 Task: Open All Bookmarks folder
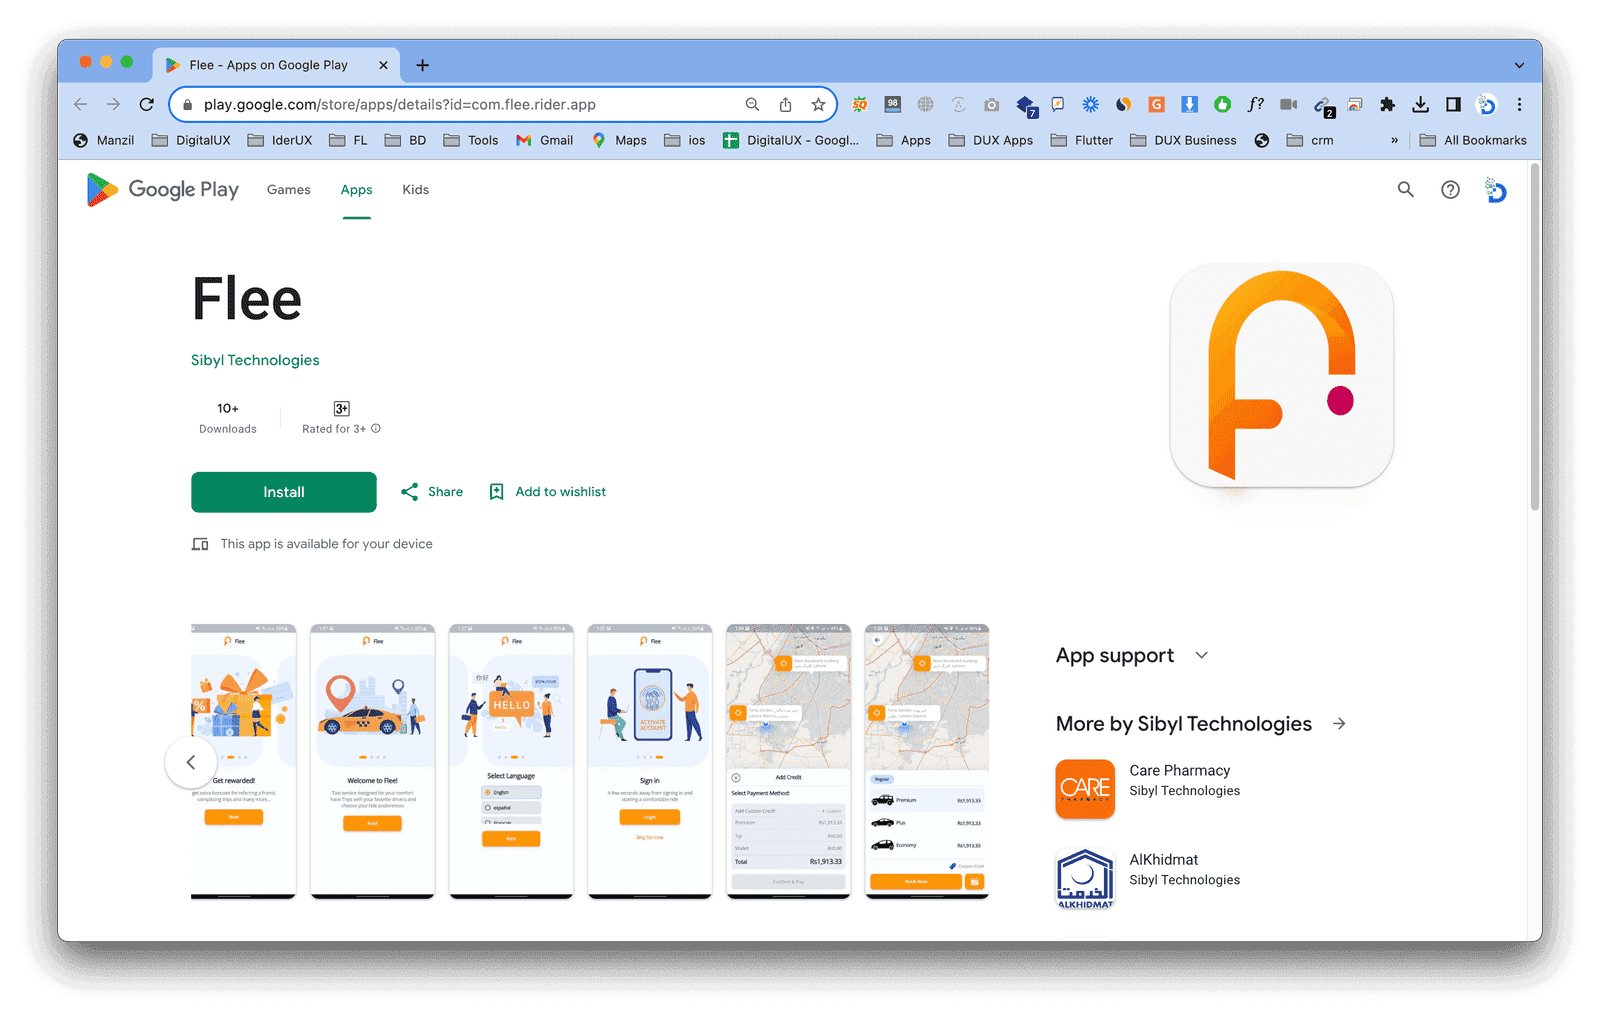pos(1473,140)
